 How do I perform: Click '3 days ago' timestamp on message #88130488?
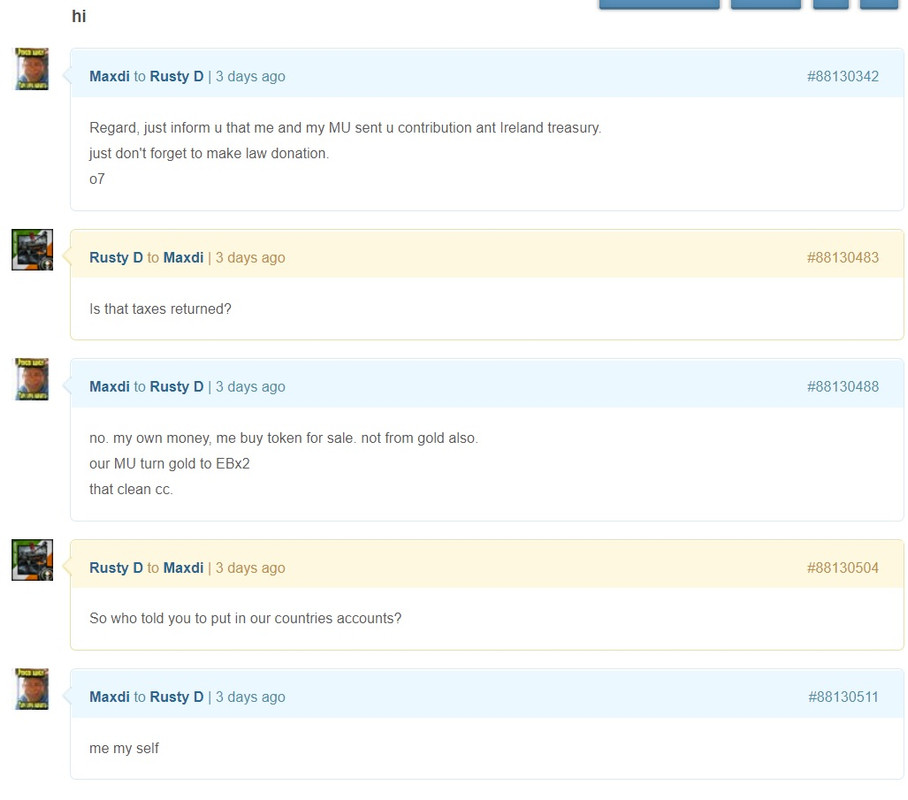[x=251, y=387]
